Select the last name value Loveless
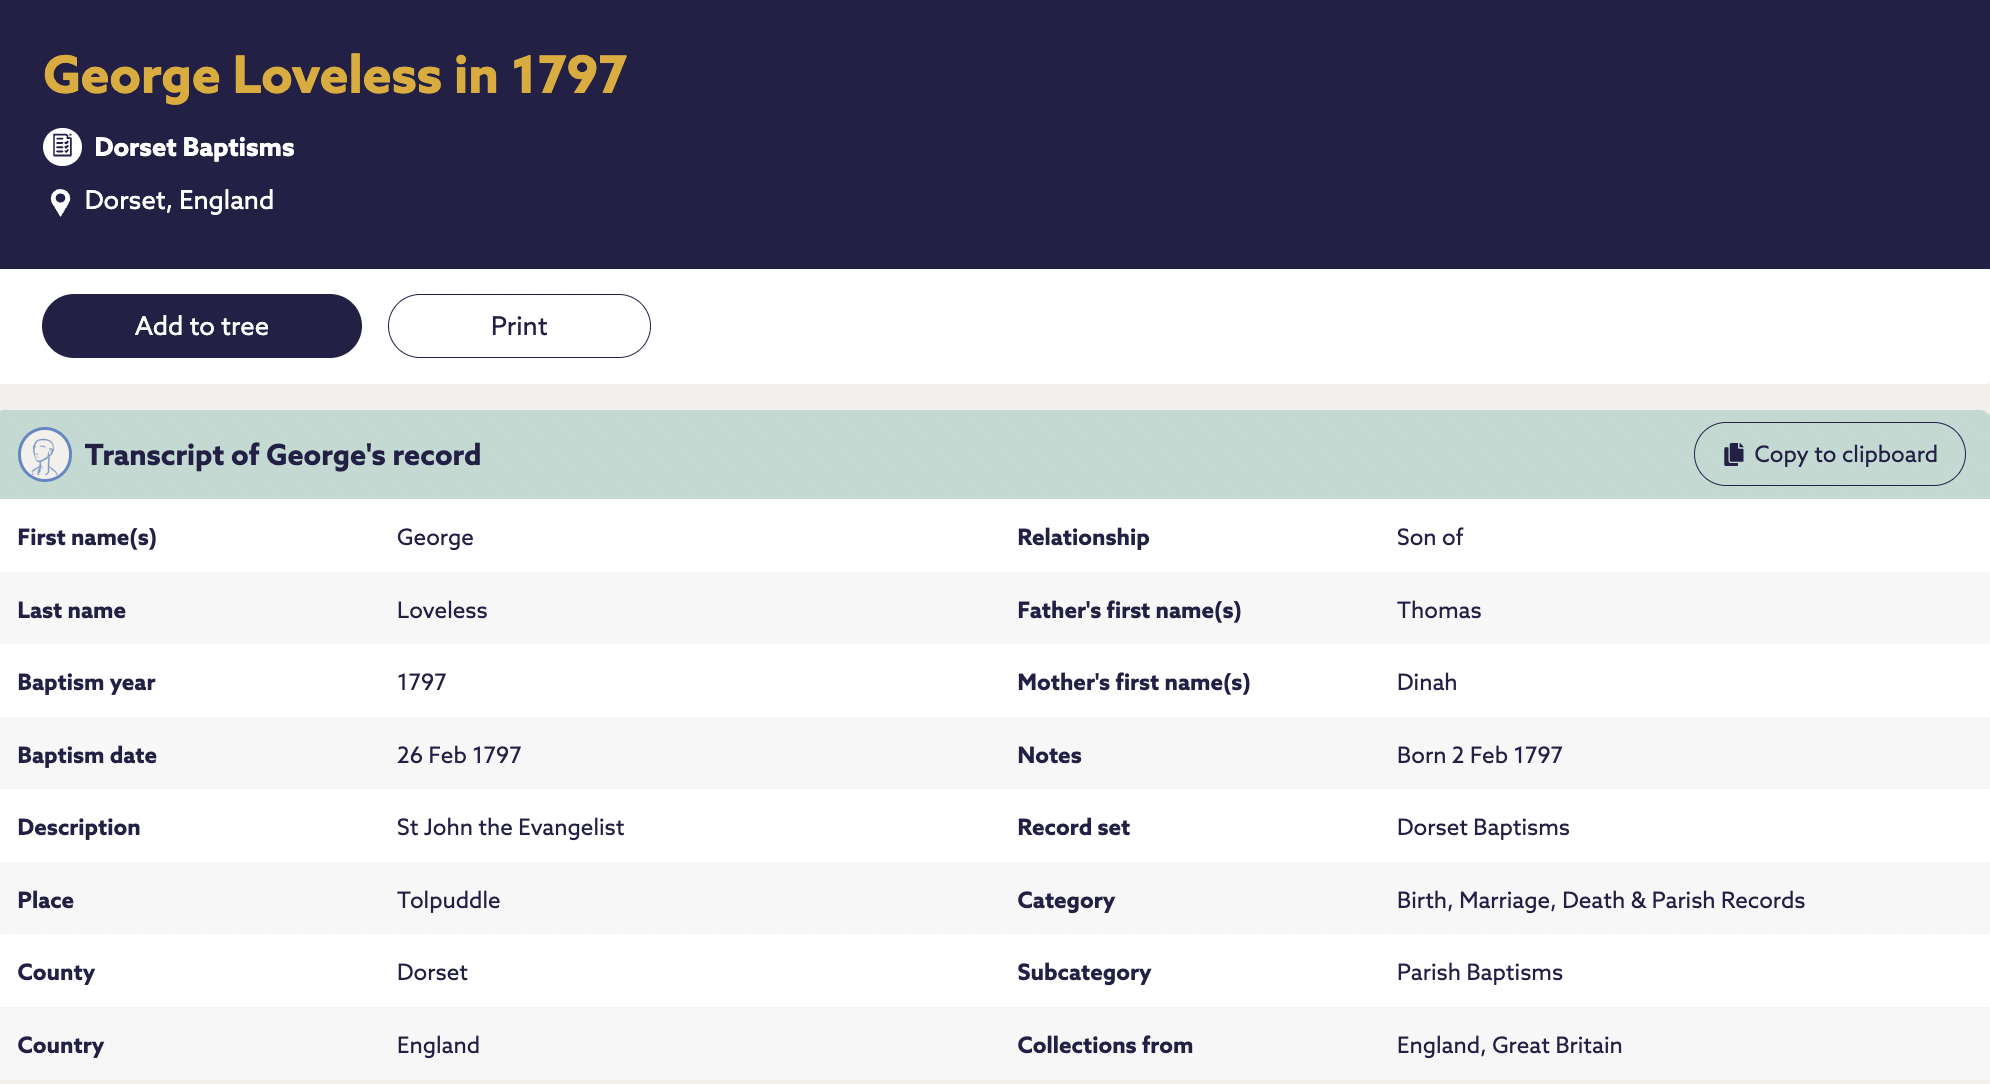1990x1084 pixels. coord(442,611)
